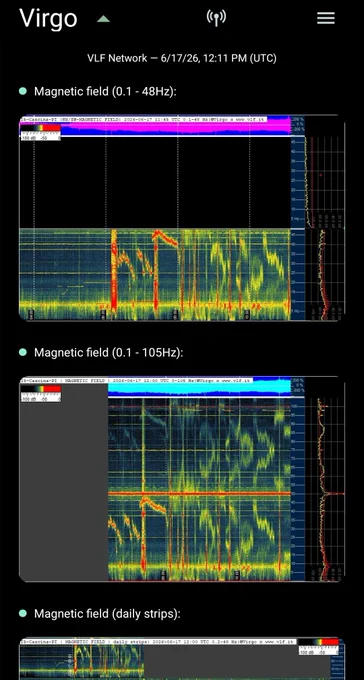Tap the antenna broadcast icon
Screen dimensions: 364x680
[216, 18]
